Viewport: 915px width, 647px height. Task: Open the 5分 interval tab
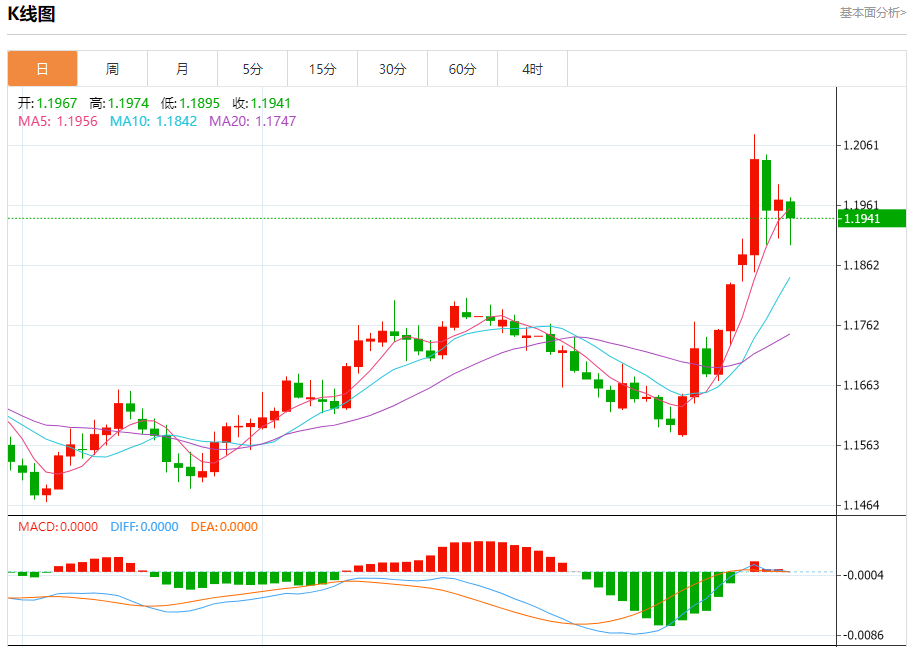[252, 69]
